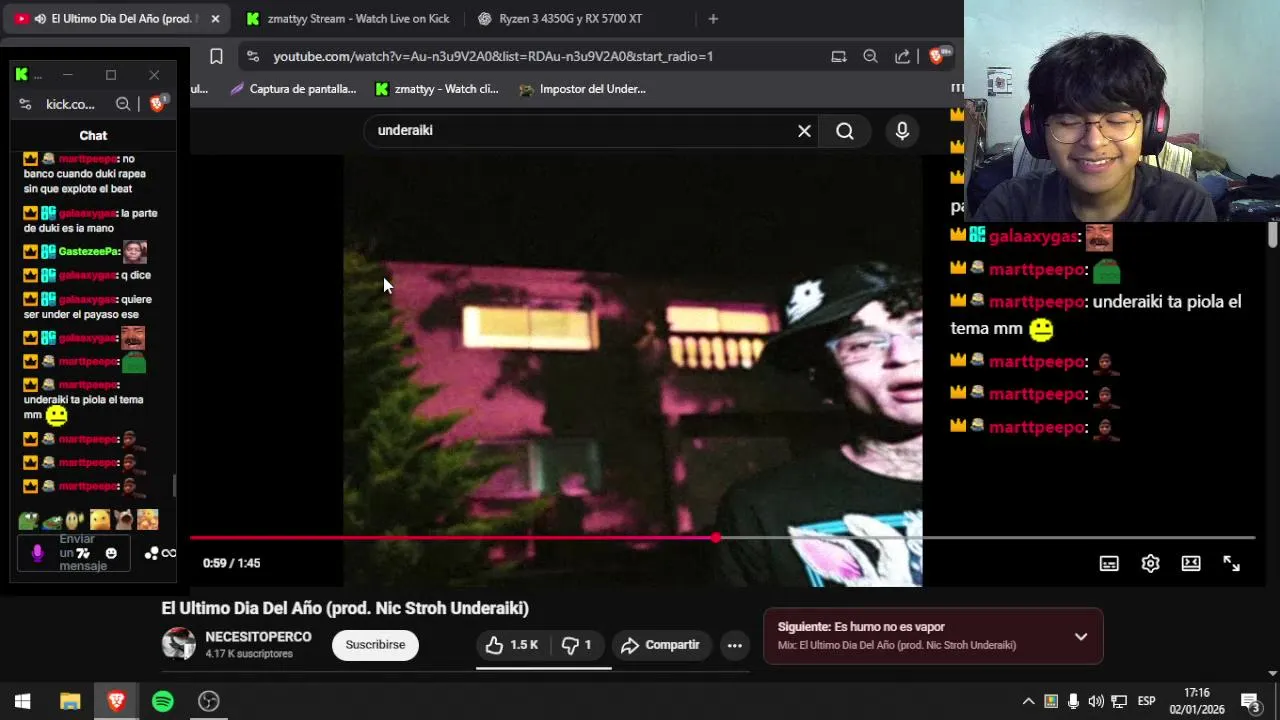Open Captura de pantalla bookmark
The height and width of the screenshot is (720, 1280).
click(x=293, y=89)
